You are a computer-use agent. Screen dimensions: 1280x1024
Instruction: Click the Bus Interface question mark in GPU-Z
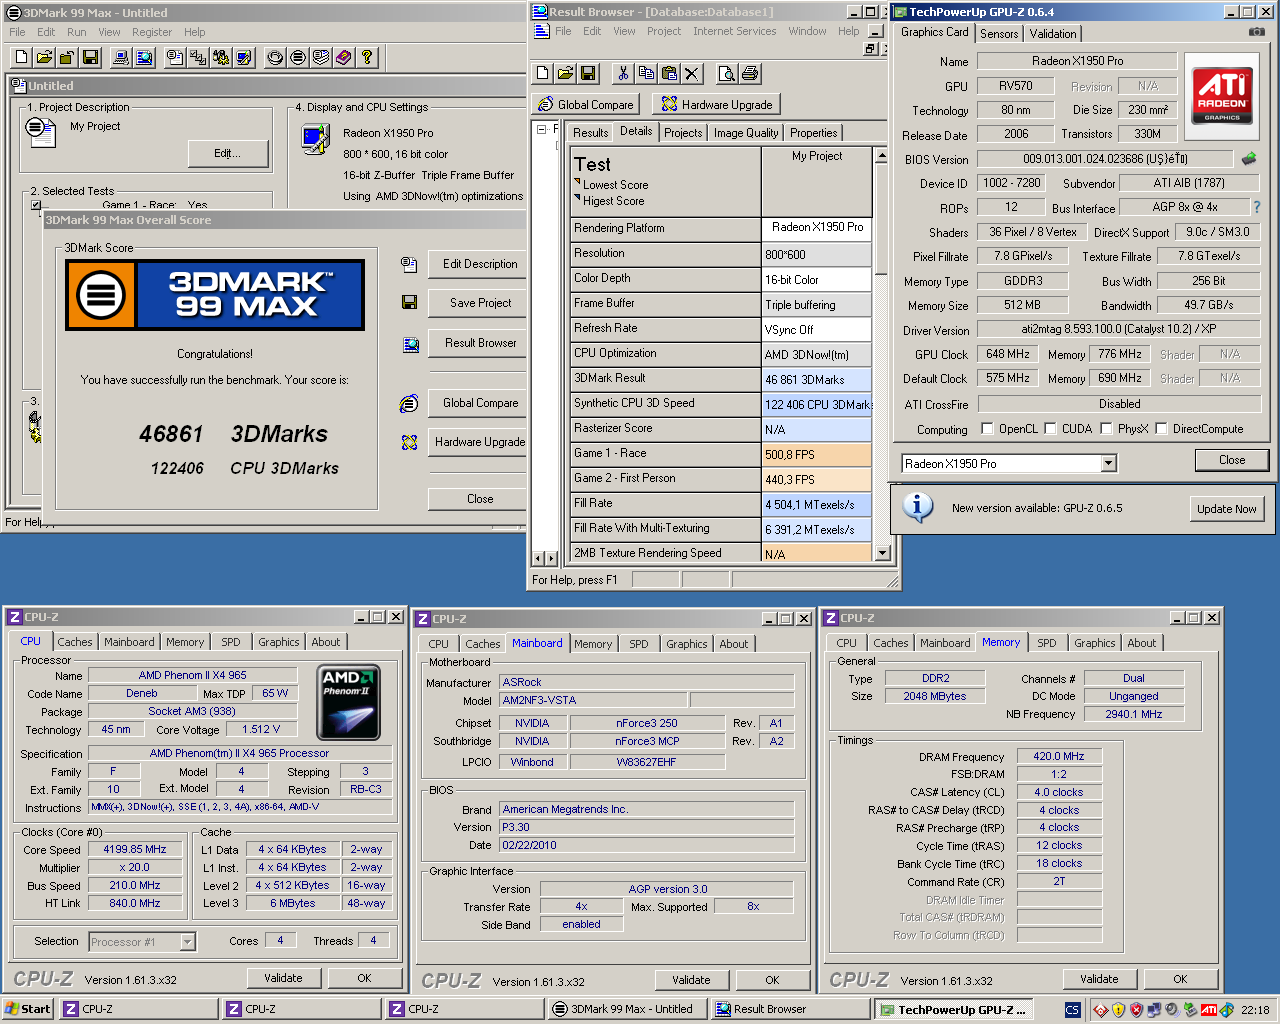(x=1257, y=207)
